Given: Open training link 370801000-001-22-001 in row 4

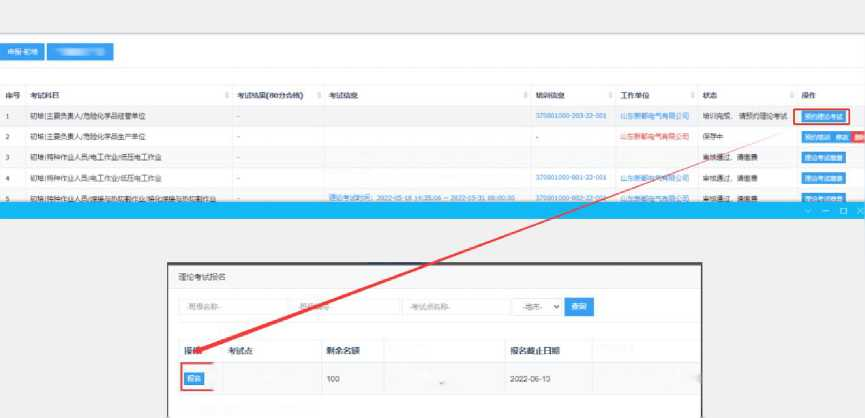Looking at the screenshot, I should [x=571, y=178].
